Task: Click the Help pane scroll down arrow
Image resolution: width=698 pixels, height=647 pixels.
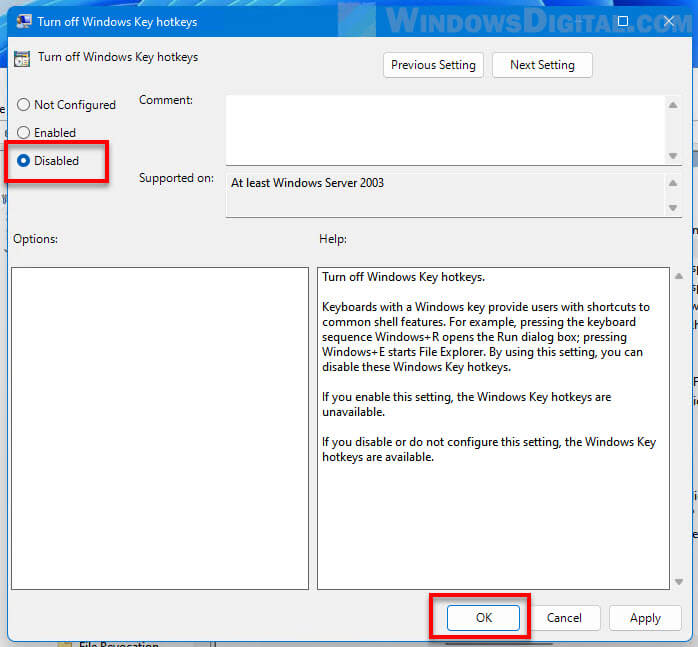Action: [679, 582]
